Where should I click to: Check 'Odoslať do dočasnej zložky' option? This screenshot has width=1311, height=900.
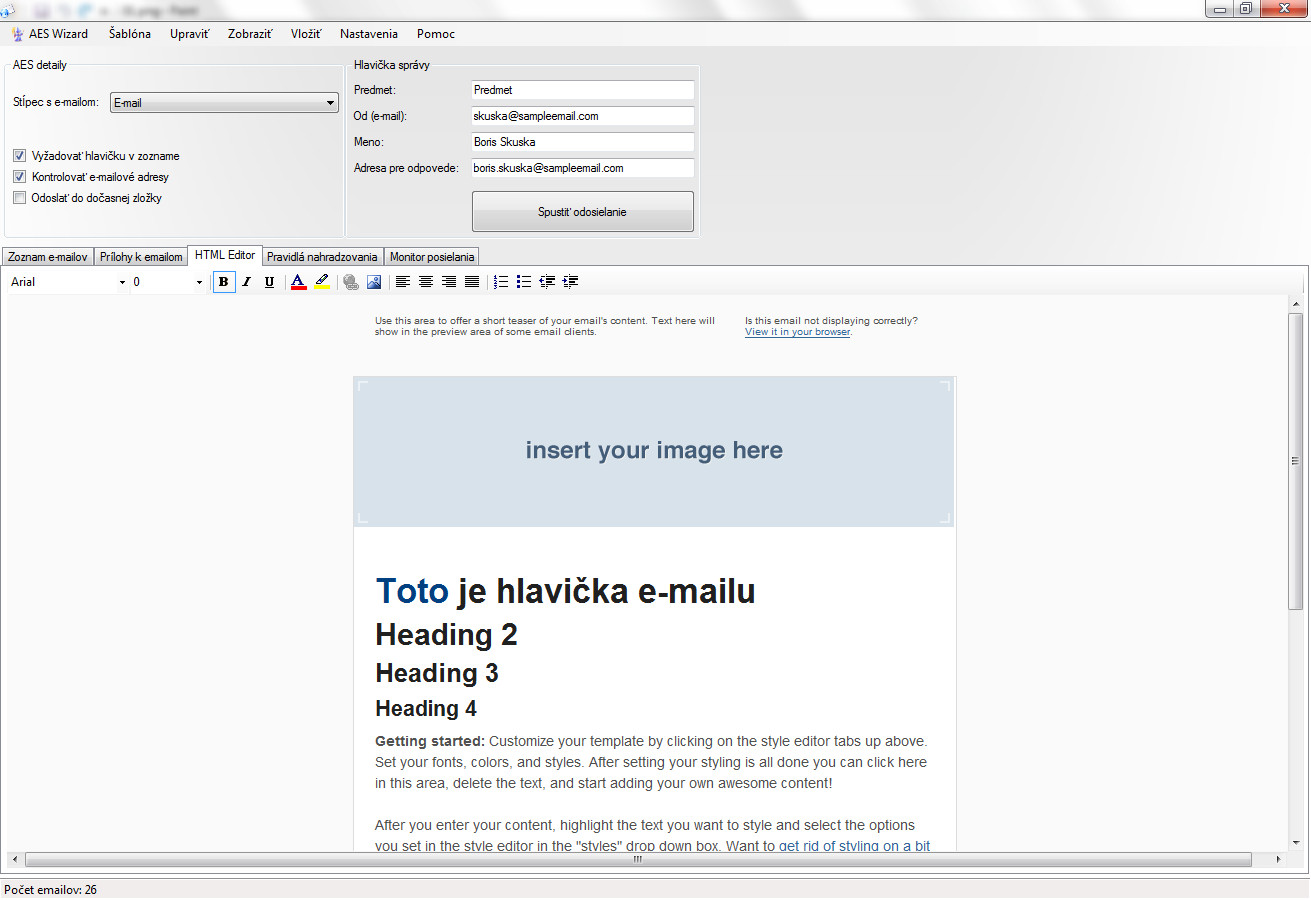coord(19,198)
